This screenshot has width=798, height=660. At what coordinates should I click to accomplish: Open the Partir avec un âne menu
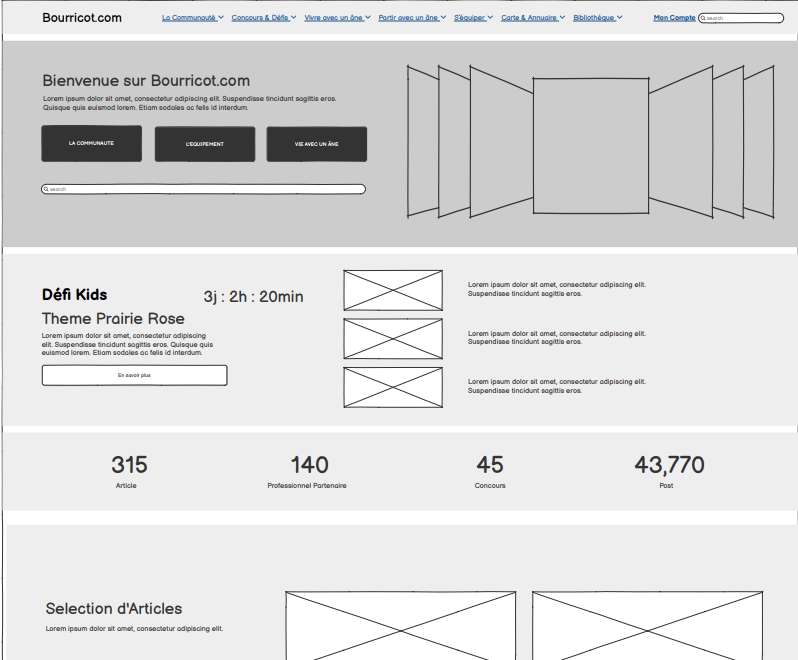click(412, 18)
